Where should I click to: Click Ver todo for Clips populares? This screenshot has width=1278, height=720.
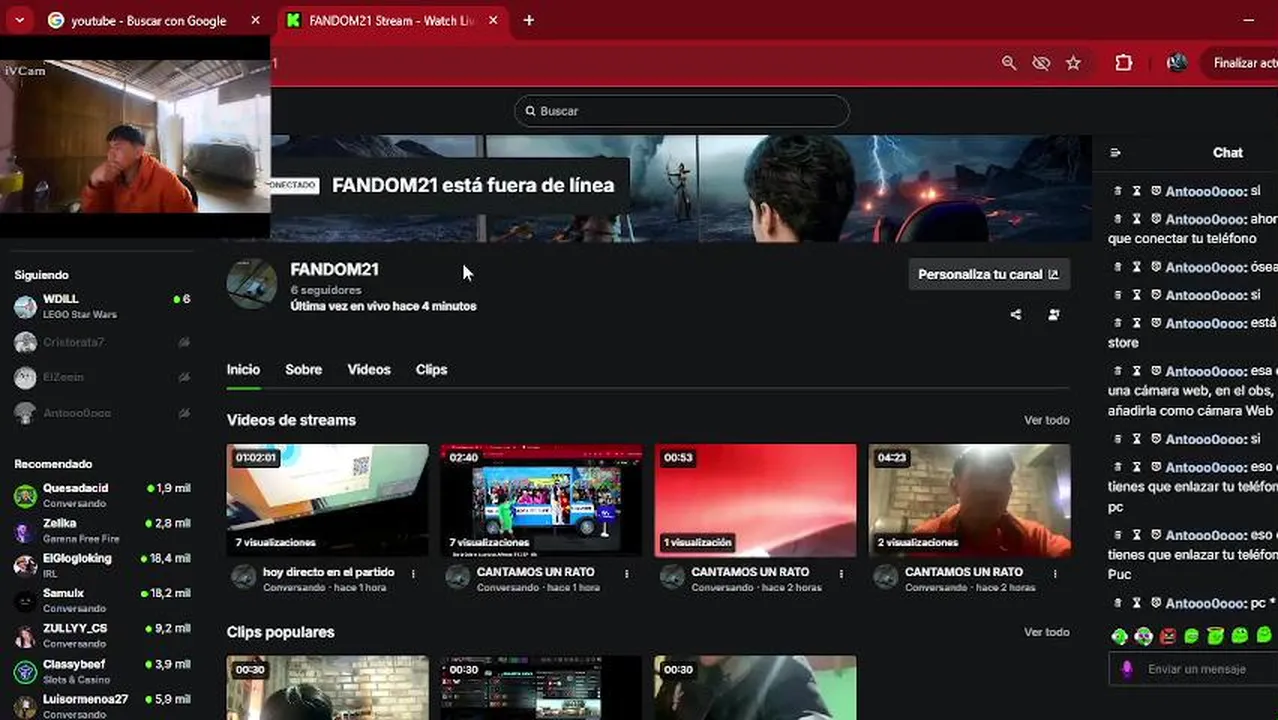click(1046, 632)
